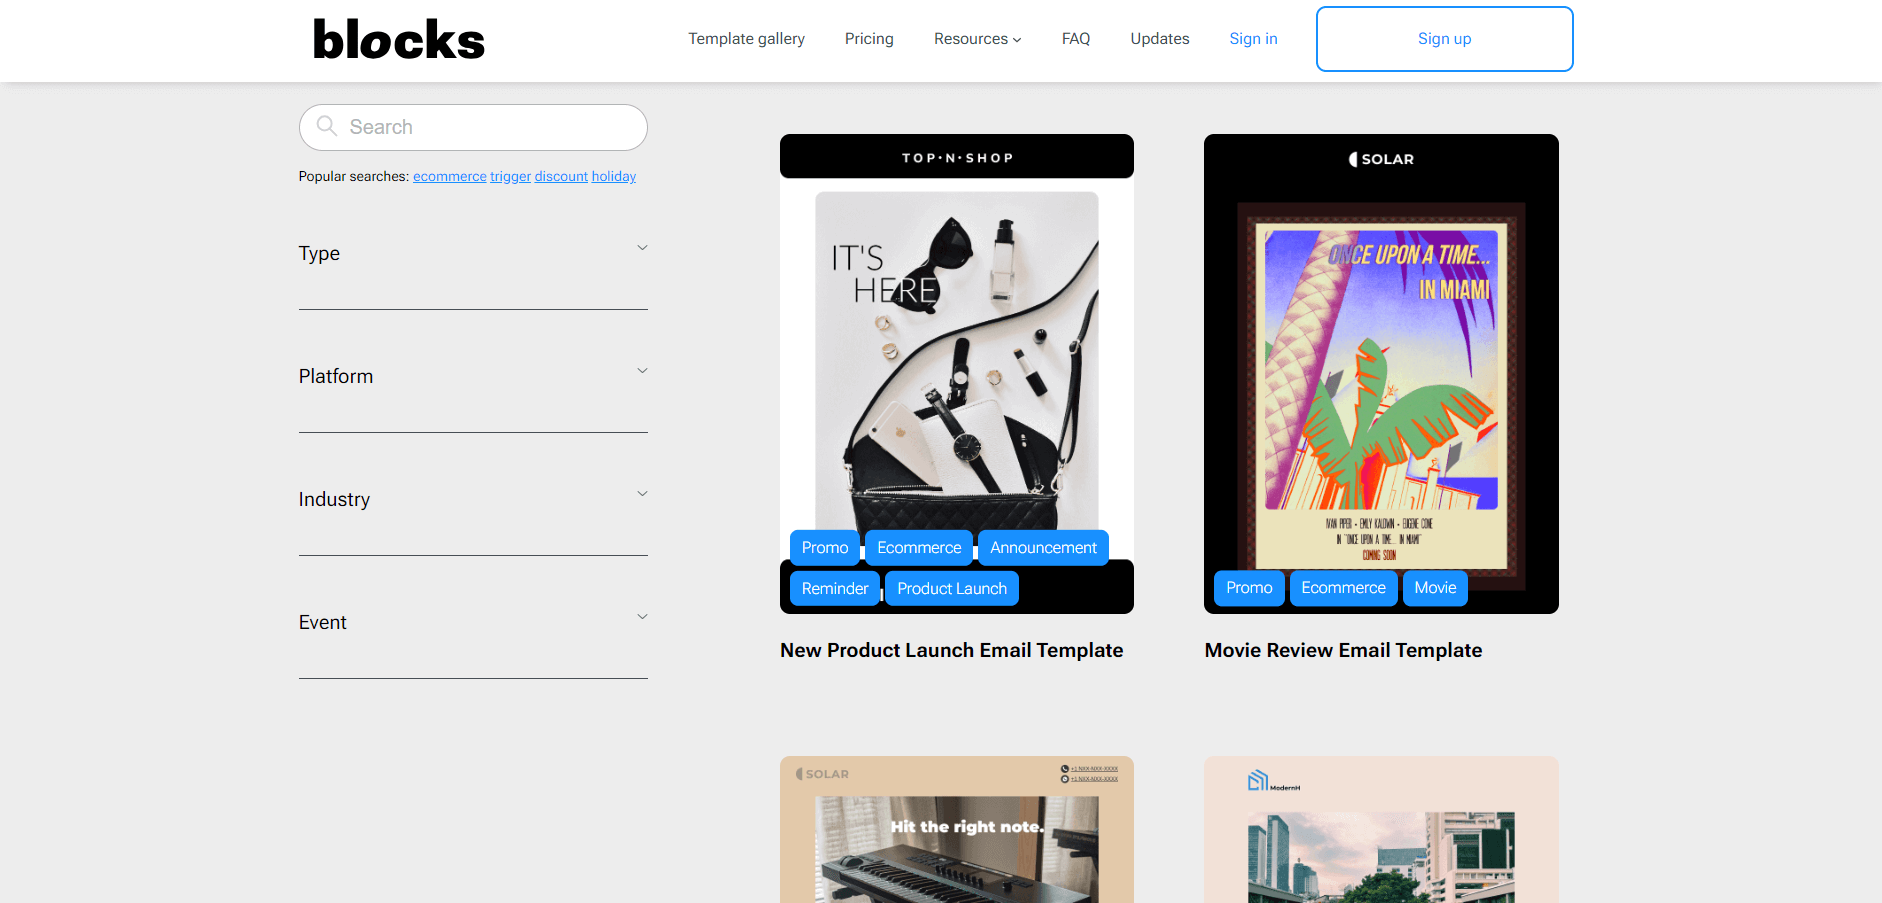The height and width of the screenshot is (903, 1882).
Task: Open the New Product Launch template thumbnail
Action: pyautogui.click(x=957, y=373)
